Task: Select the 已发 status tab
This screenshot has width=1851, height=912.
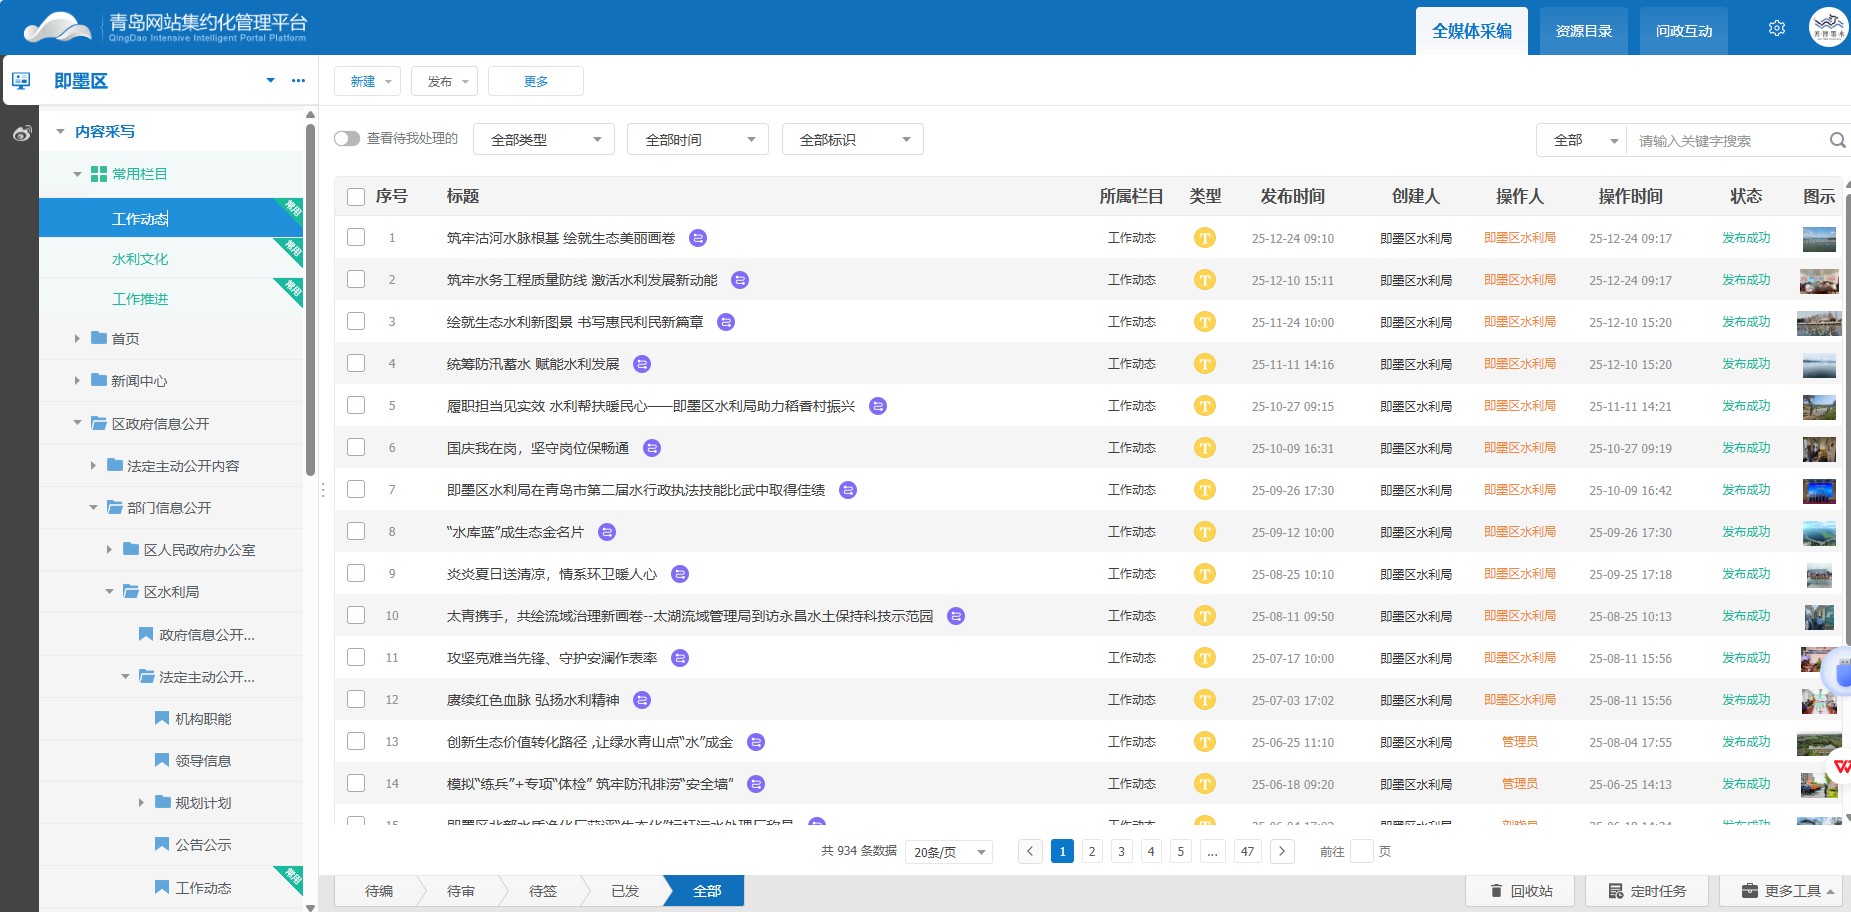Action: click(x=624, y=891)
